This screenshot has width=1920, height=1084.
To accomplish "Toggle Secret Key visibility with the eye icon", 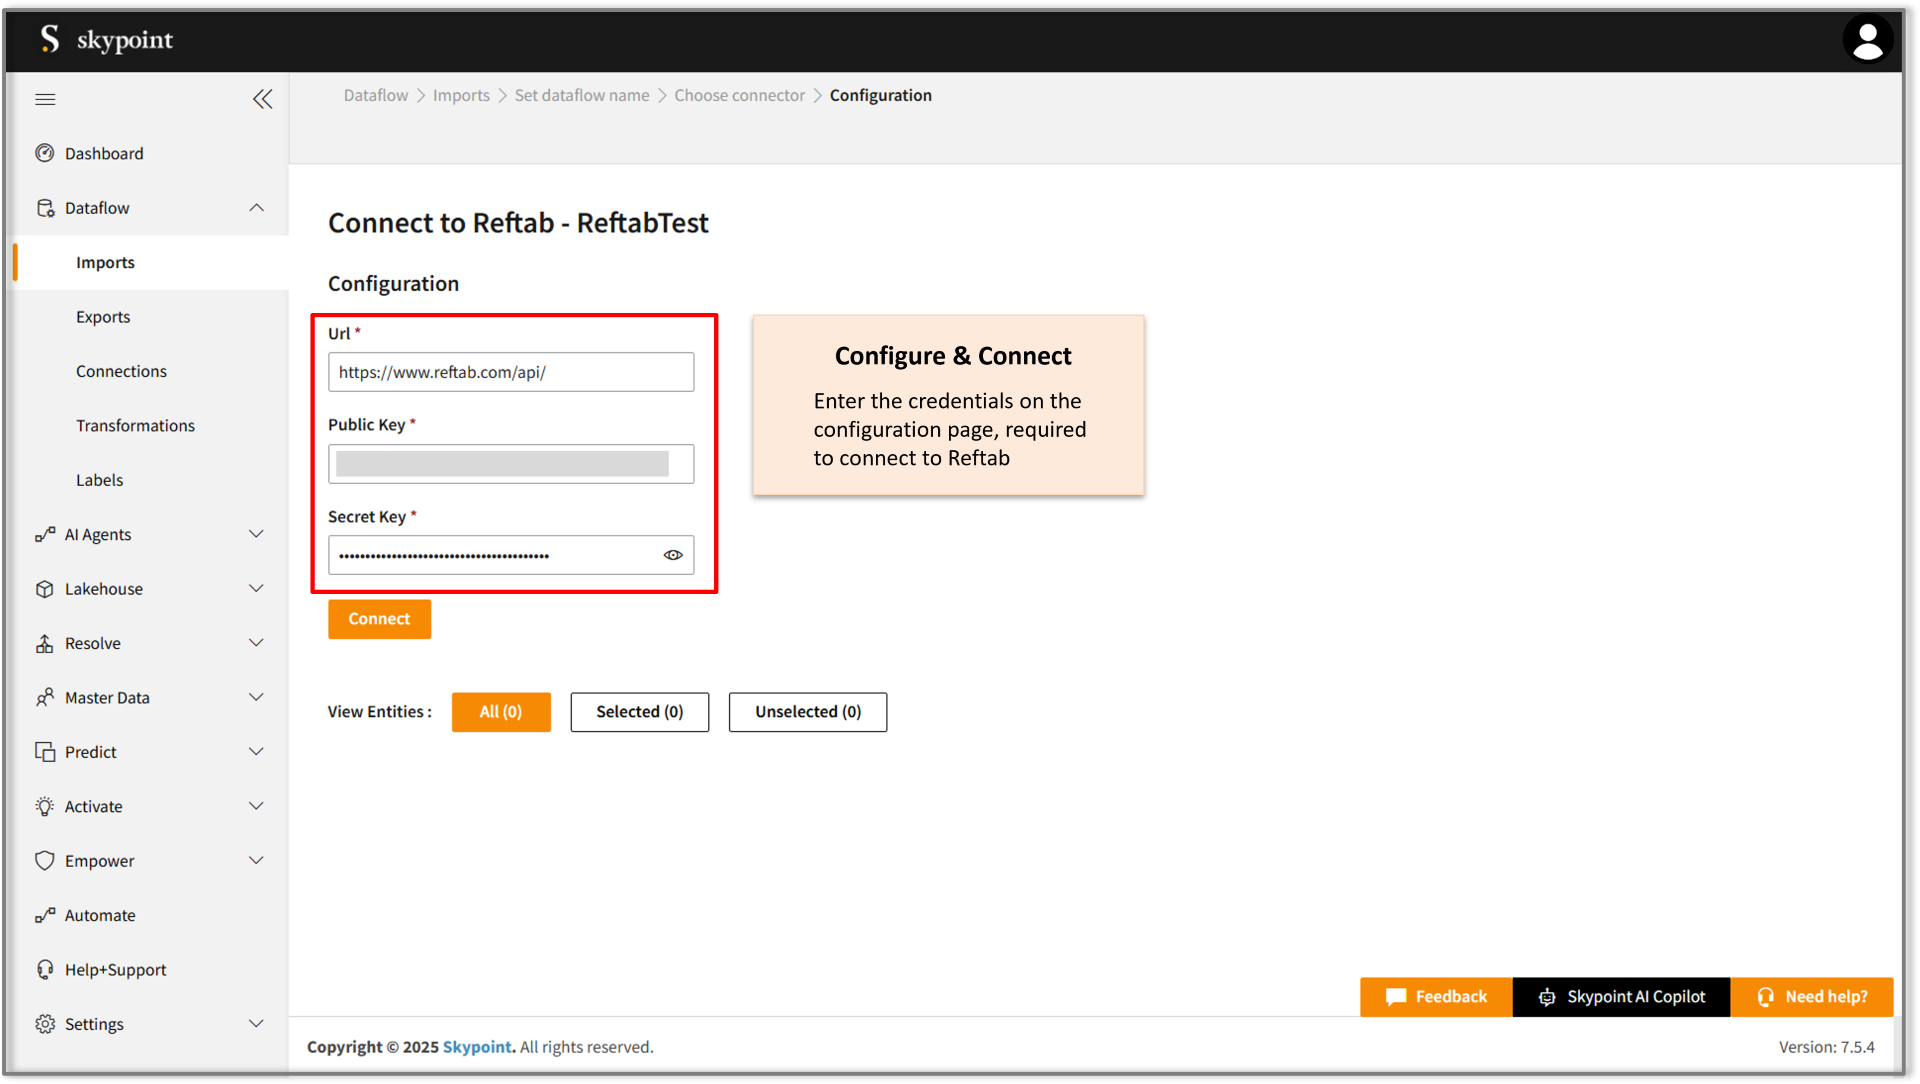I will coord(672,554).
